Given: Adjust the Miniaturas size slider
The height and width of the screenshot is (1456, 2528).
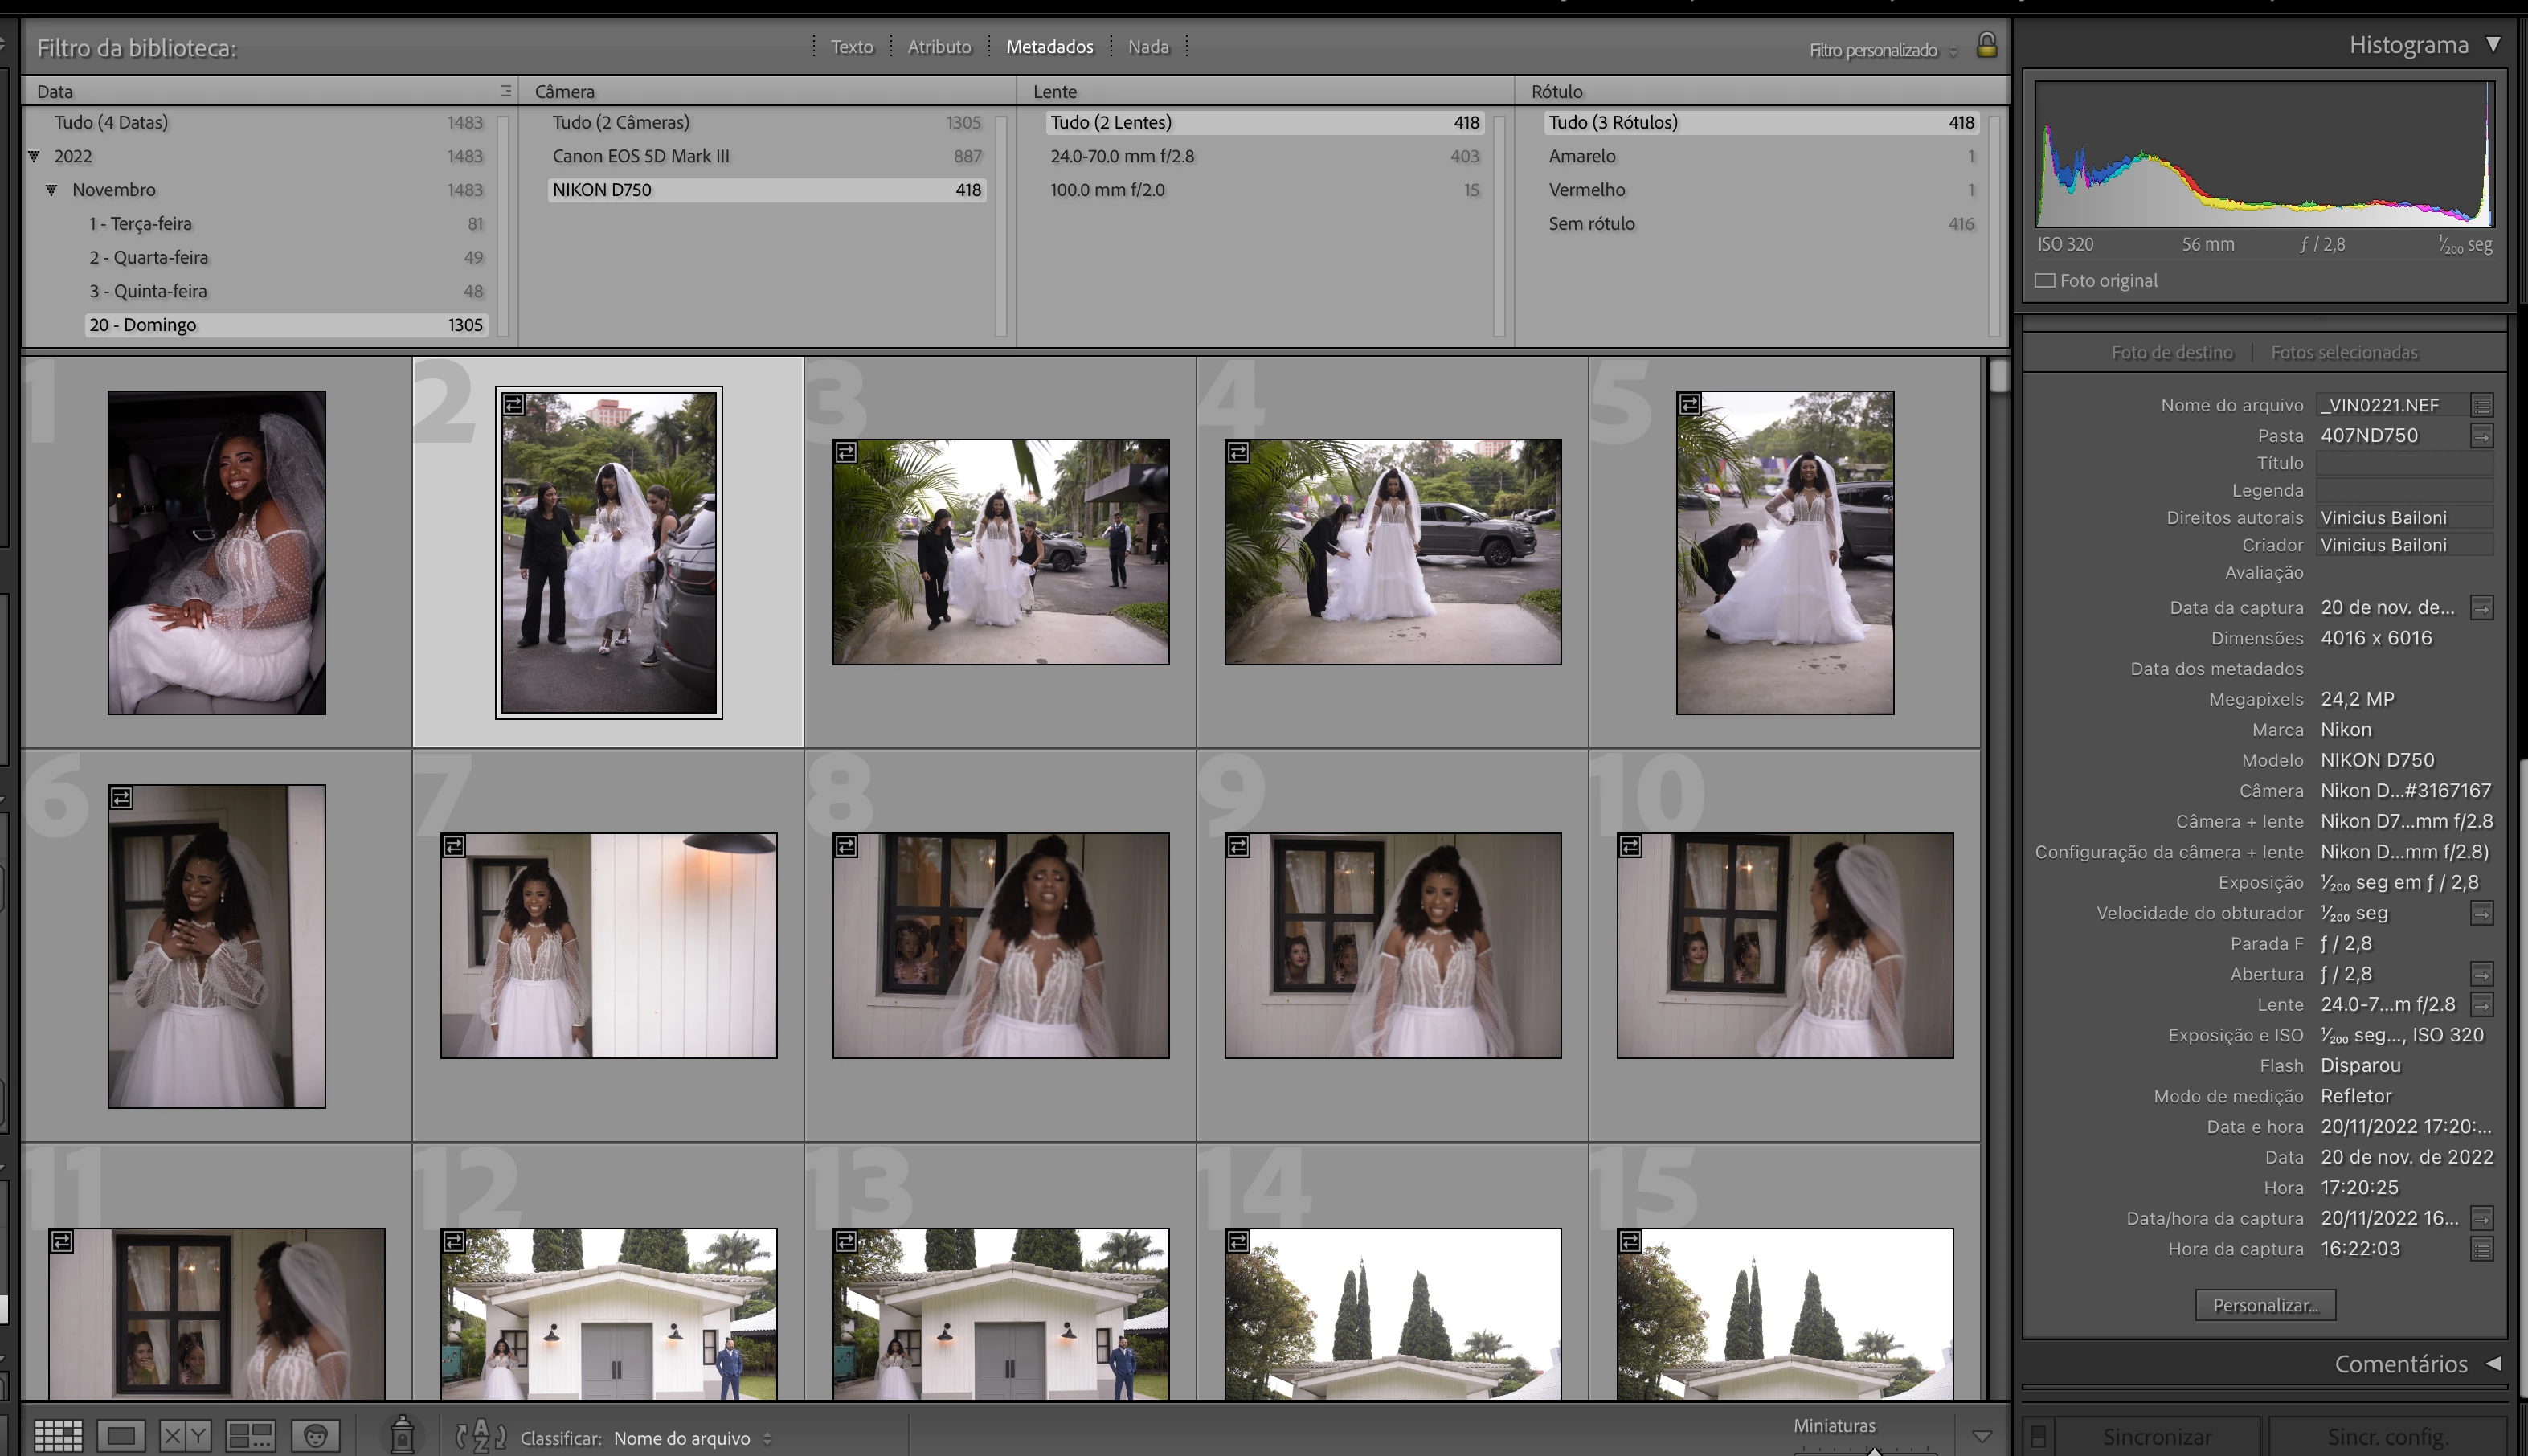Looking at the screenshot, I should 1874,1450.
